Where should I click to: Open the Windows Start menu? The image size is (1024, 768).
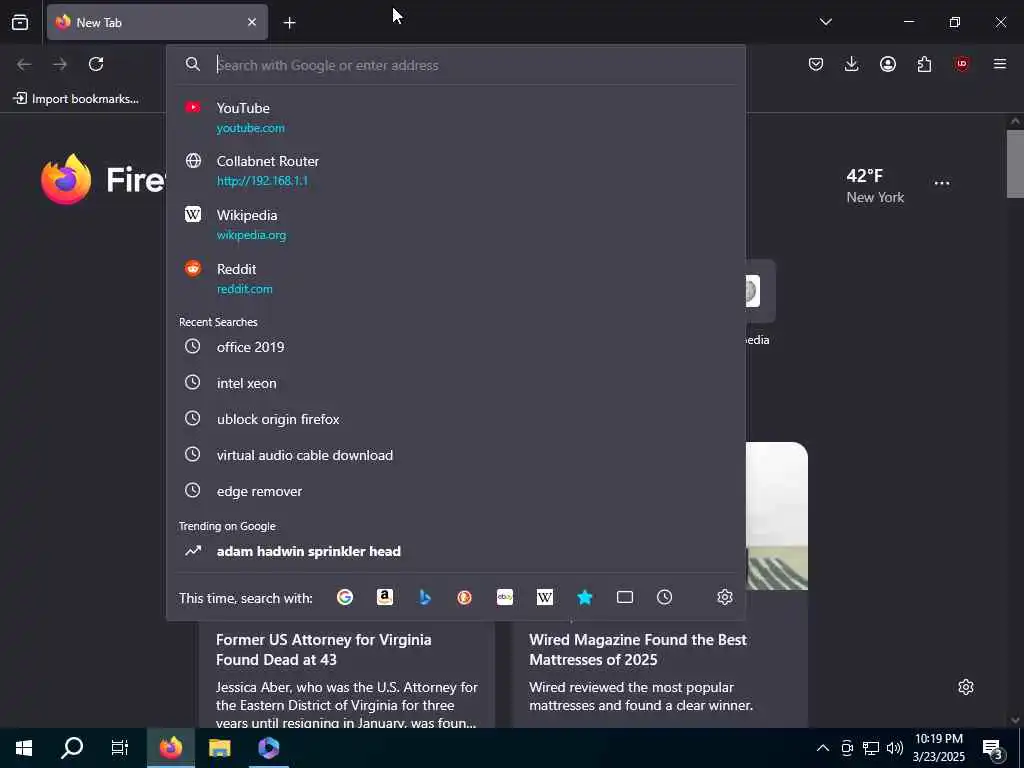coord(24,748)
